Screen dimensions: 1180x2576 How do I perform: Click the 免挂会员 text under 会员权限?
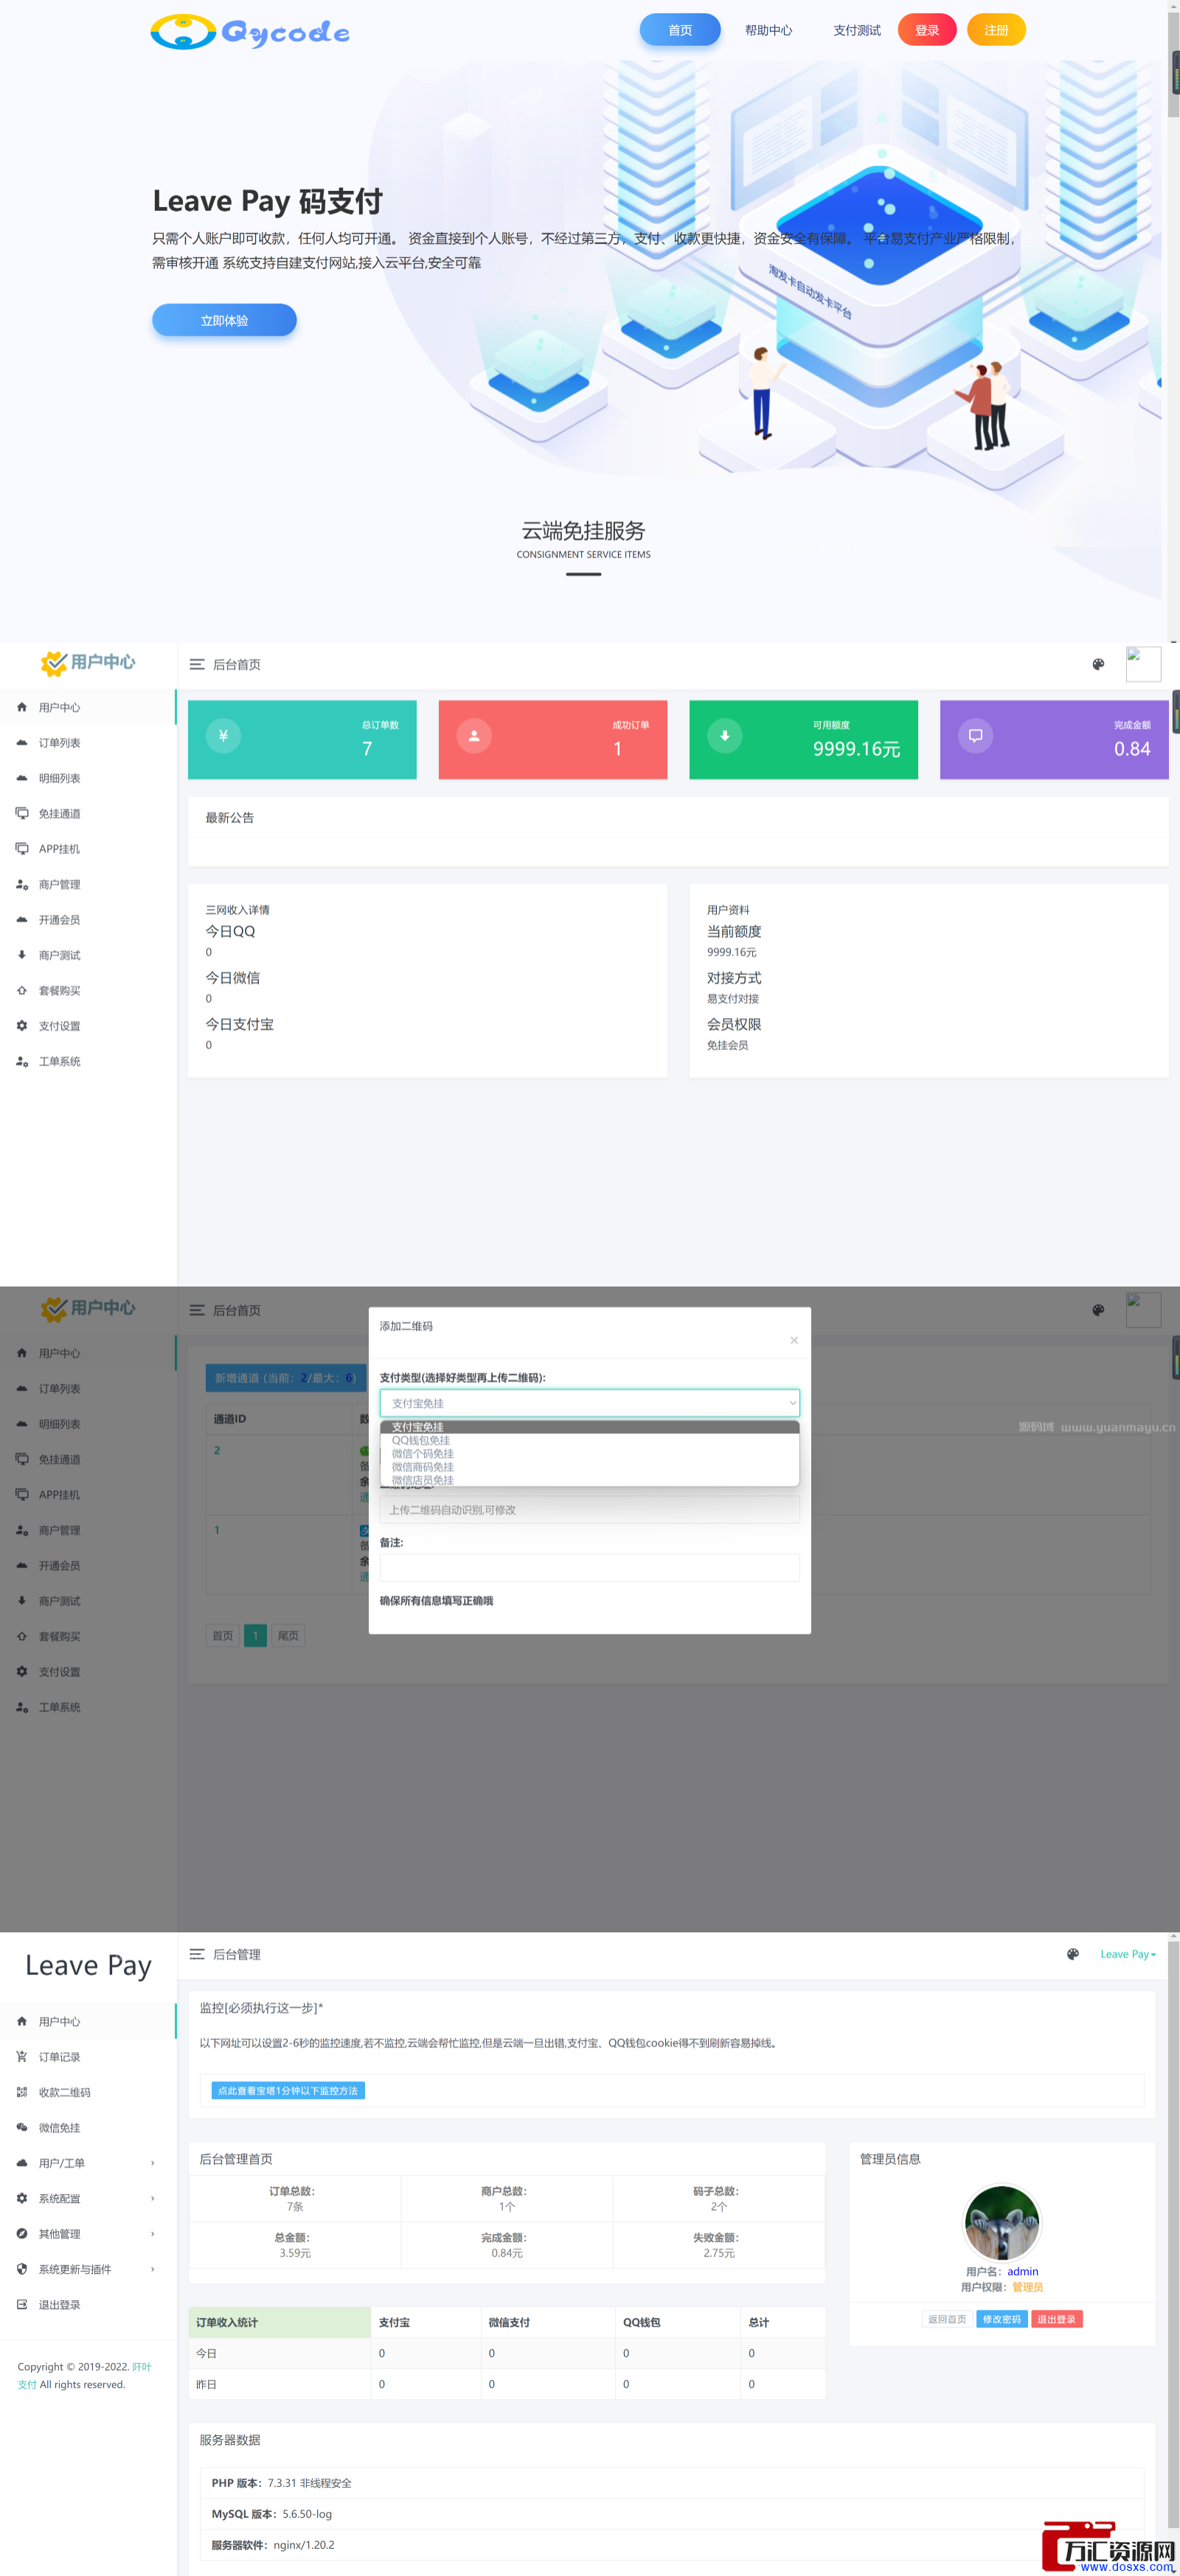click(x=728, y=1045)
